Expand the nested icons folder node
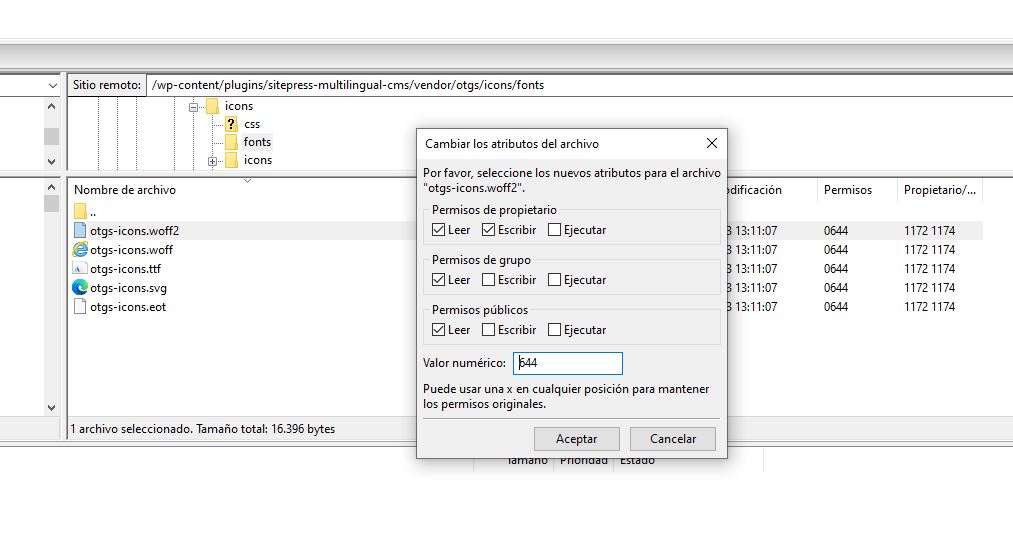 (x=213, y=161)
